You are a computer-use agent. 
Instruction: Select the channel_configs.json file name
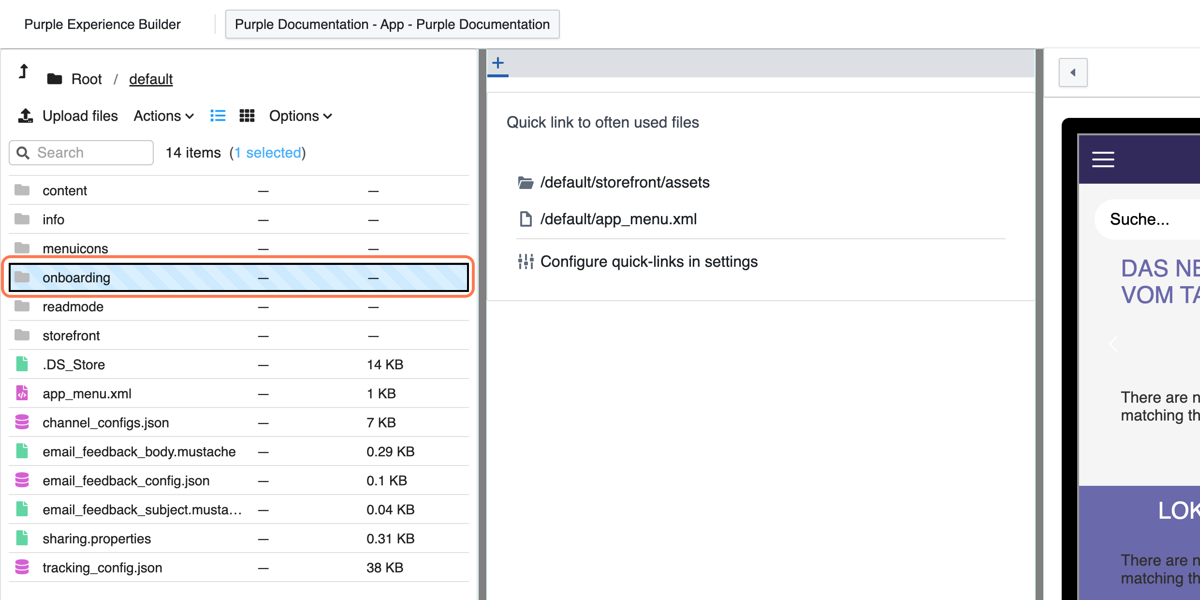(x=106, y=423)
